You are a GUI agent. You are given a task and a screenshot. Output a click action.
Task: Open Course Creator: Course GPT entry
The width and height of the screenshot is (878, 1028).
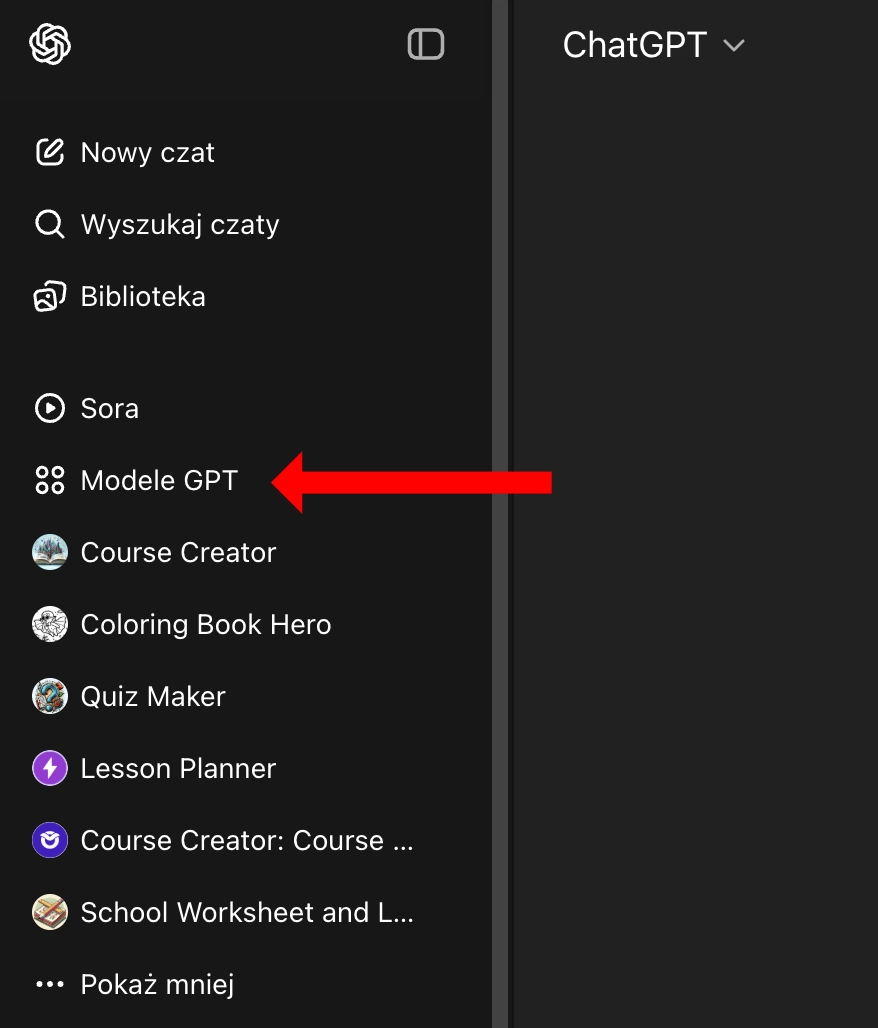point(246,840)
